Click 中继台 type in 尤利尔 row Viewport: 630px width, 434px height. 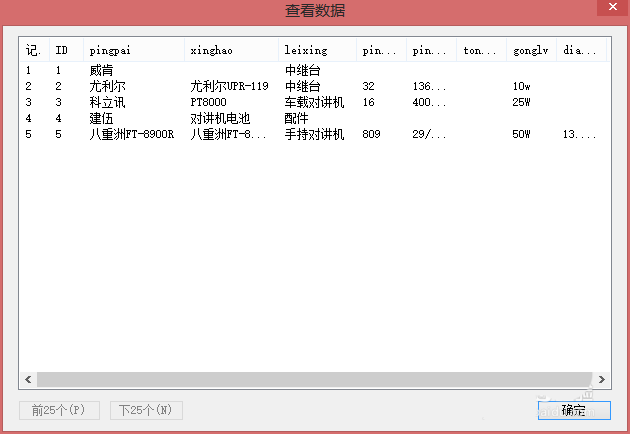click(303, 86)
